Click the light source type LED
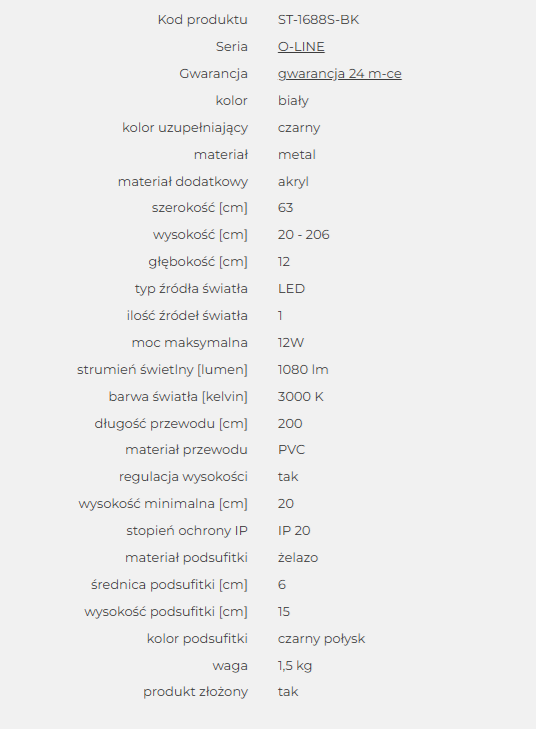Viewport: 552px width, 729px height. [291, 289]
